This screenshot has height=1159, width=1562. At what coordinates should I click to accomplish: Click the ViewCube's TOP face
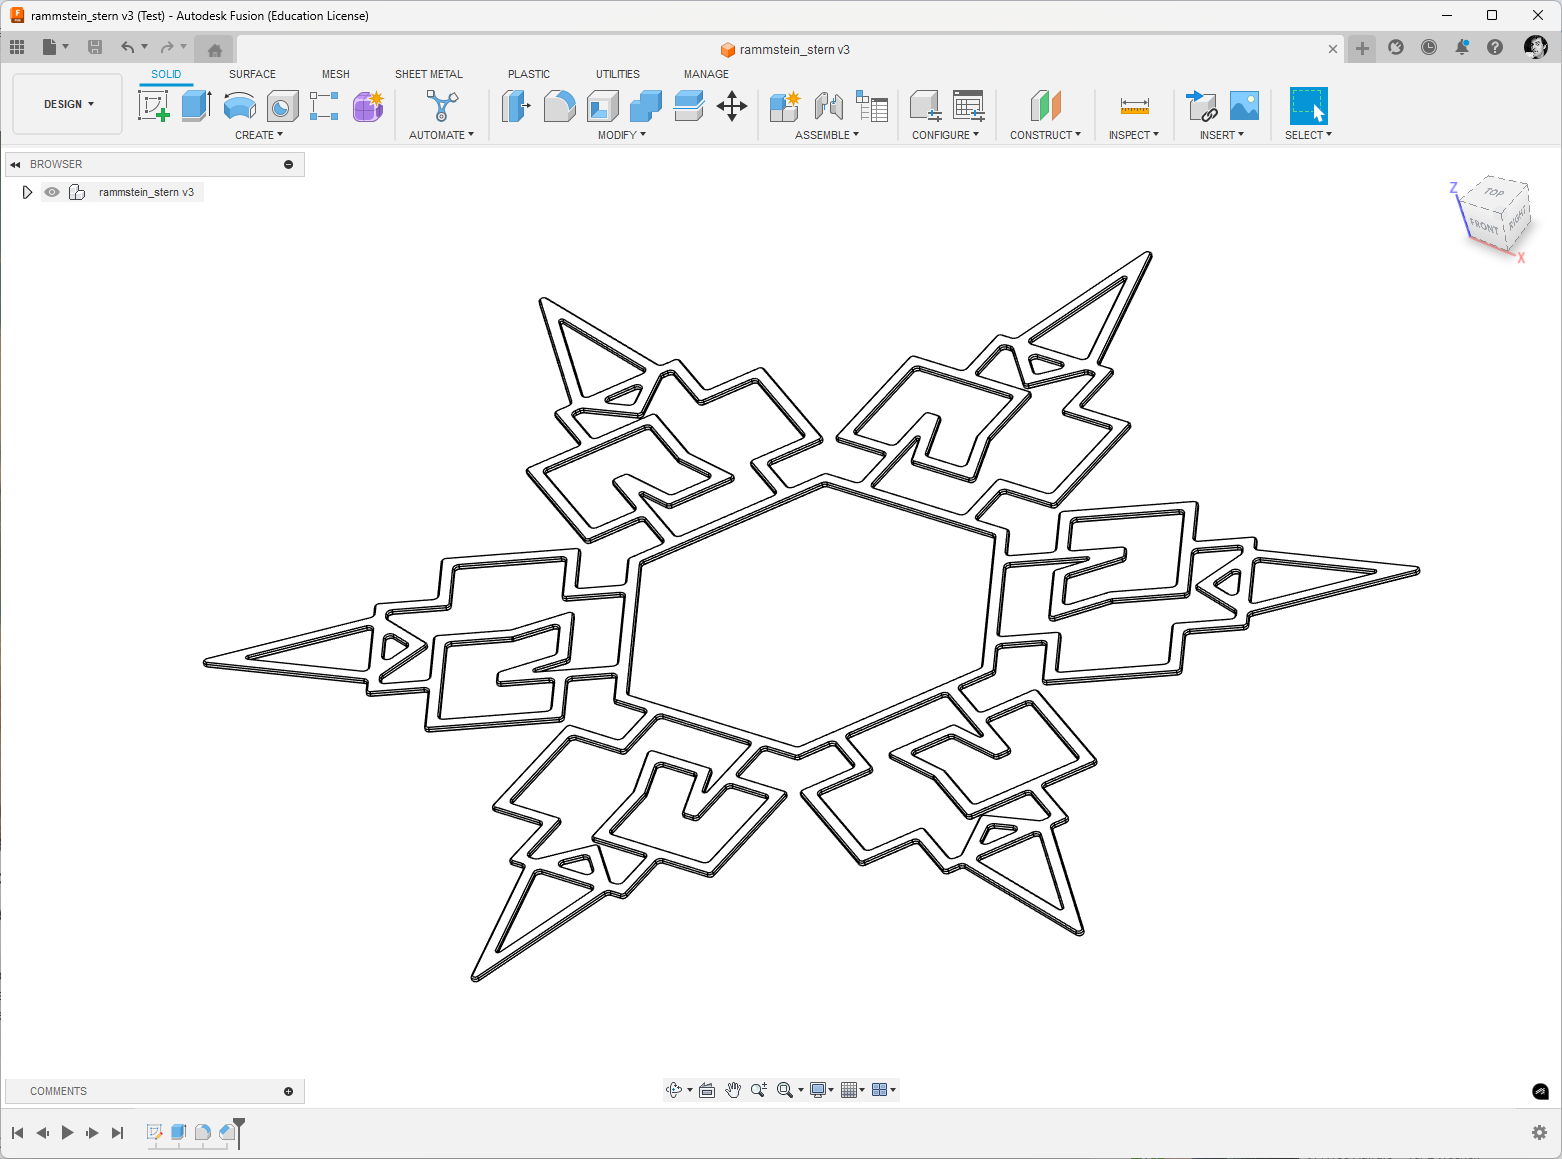[1494, 192]
